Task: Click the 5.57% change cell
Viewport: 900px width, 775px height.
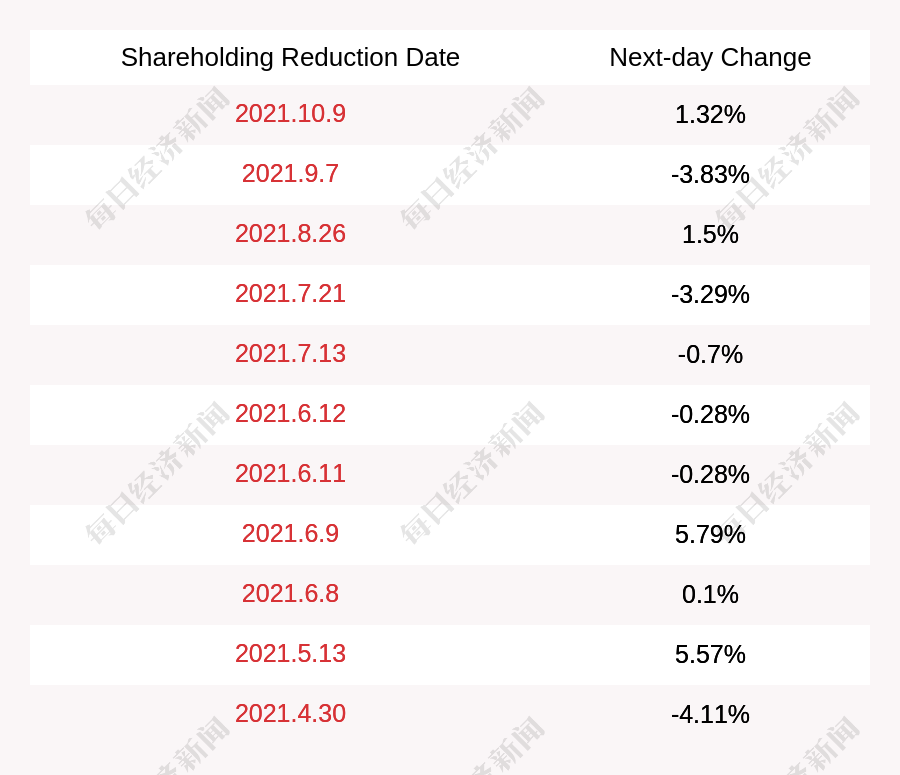Action: coord(710,654)
